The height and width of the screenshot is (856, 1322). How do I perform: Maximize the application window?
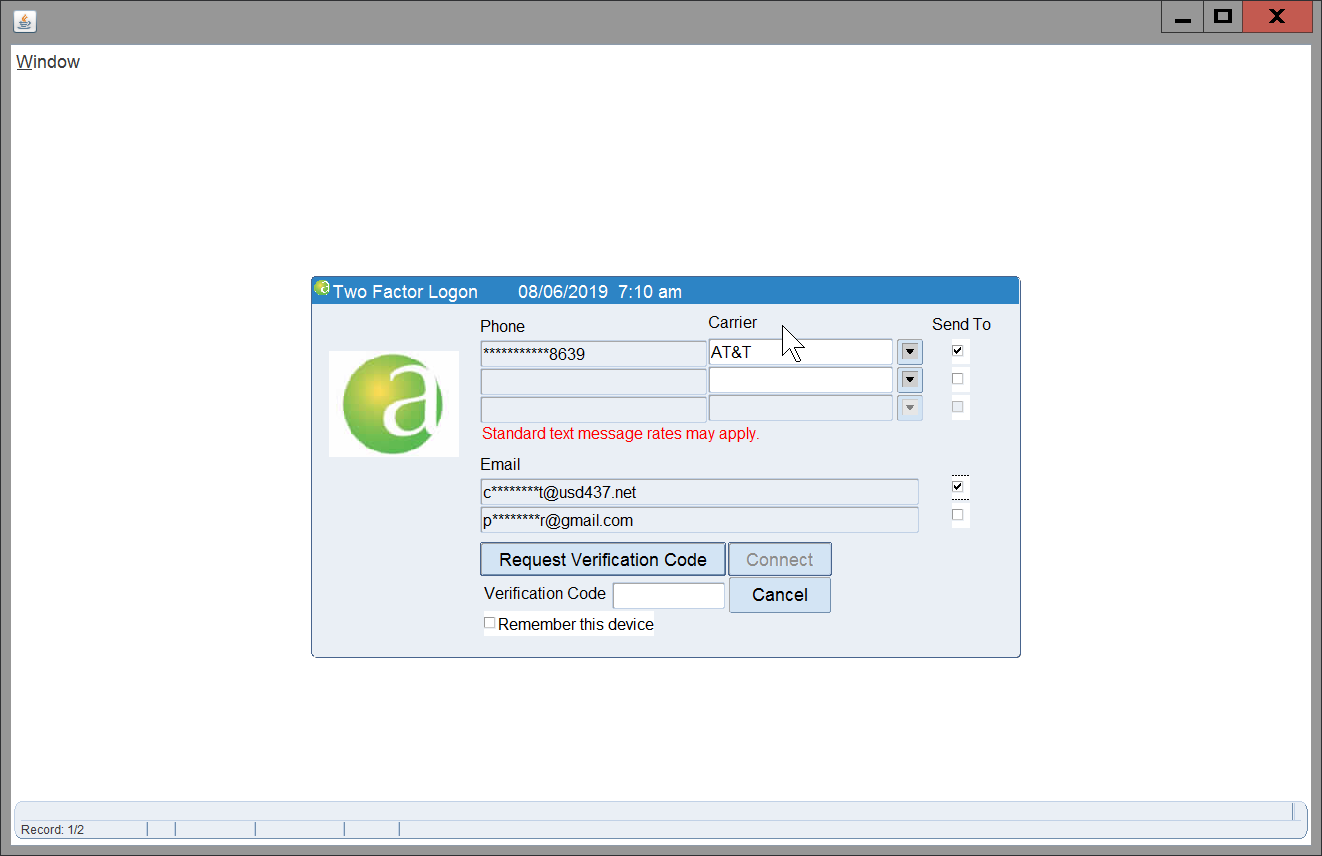1222,17
